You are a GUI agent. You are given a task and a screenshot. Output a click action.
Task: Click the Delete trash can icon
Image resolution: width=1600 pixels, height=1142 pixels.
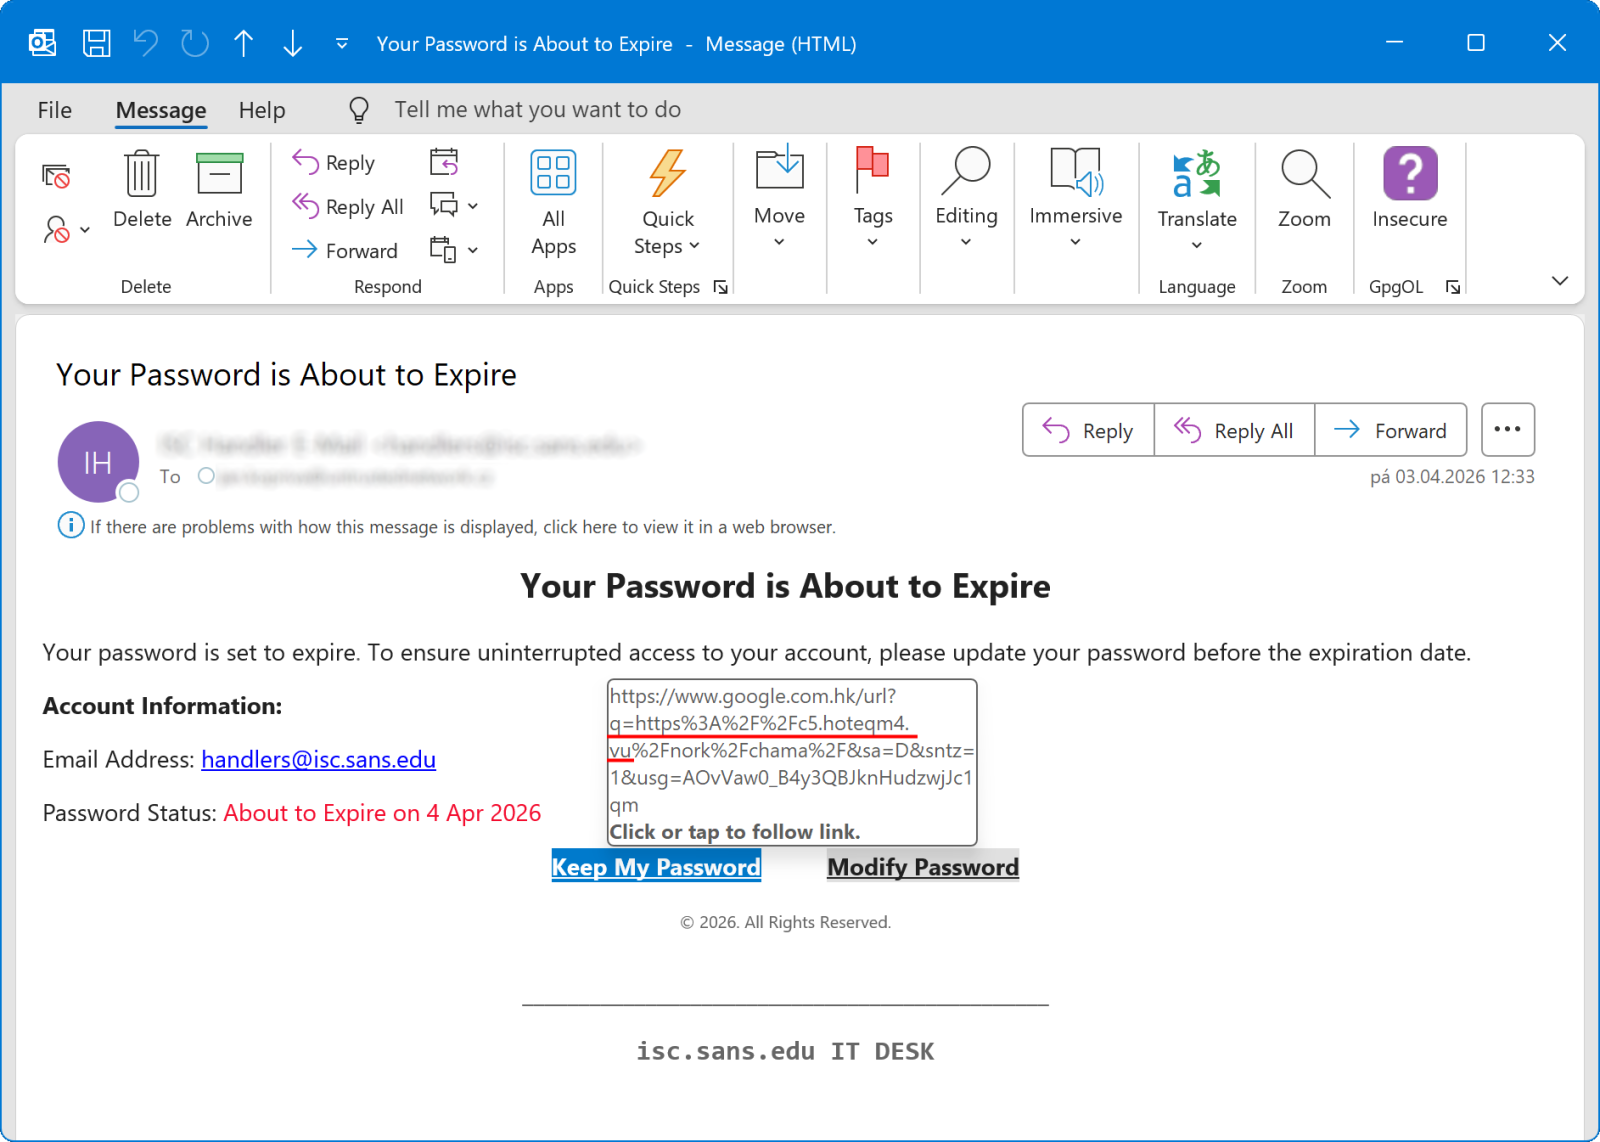click(x=141, y=175)
